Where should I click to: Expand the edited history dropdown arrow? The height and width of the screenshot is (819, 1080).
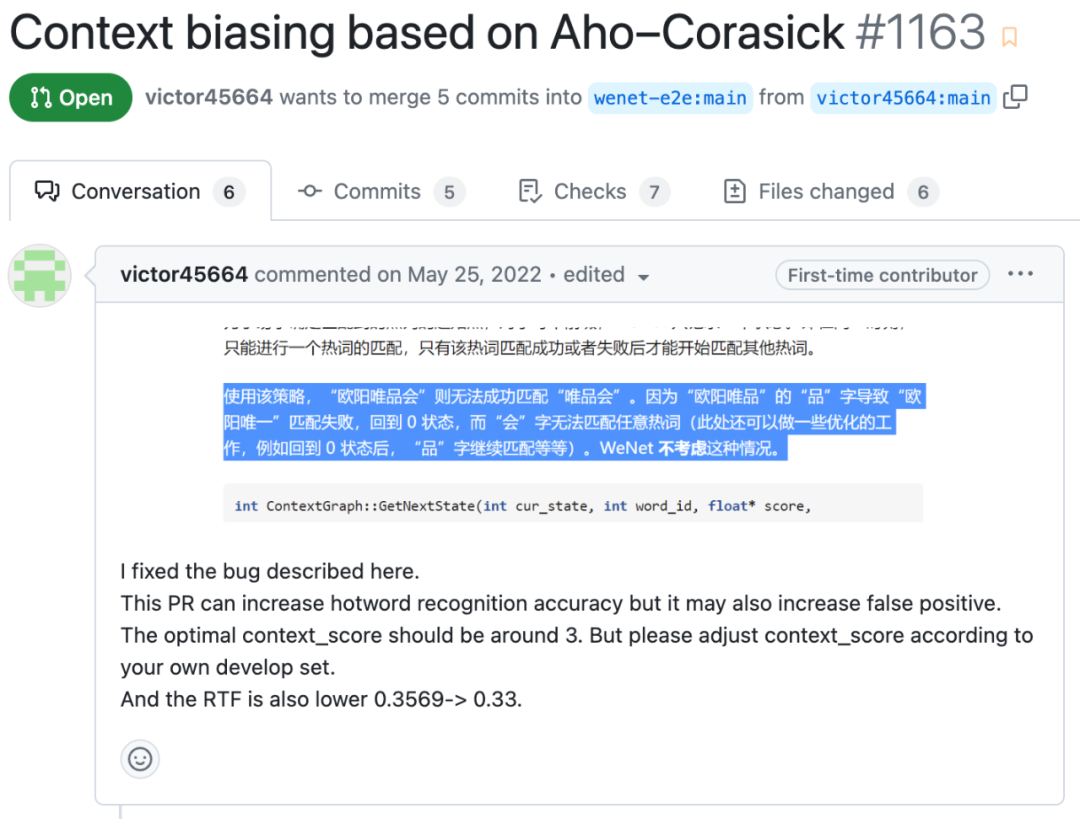[x=643, y=277]
